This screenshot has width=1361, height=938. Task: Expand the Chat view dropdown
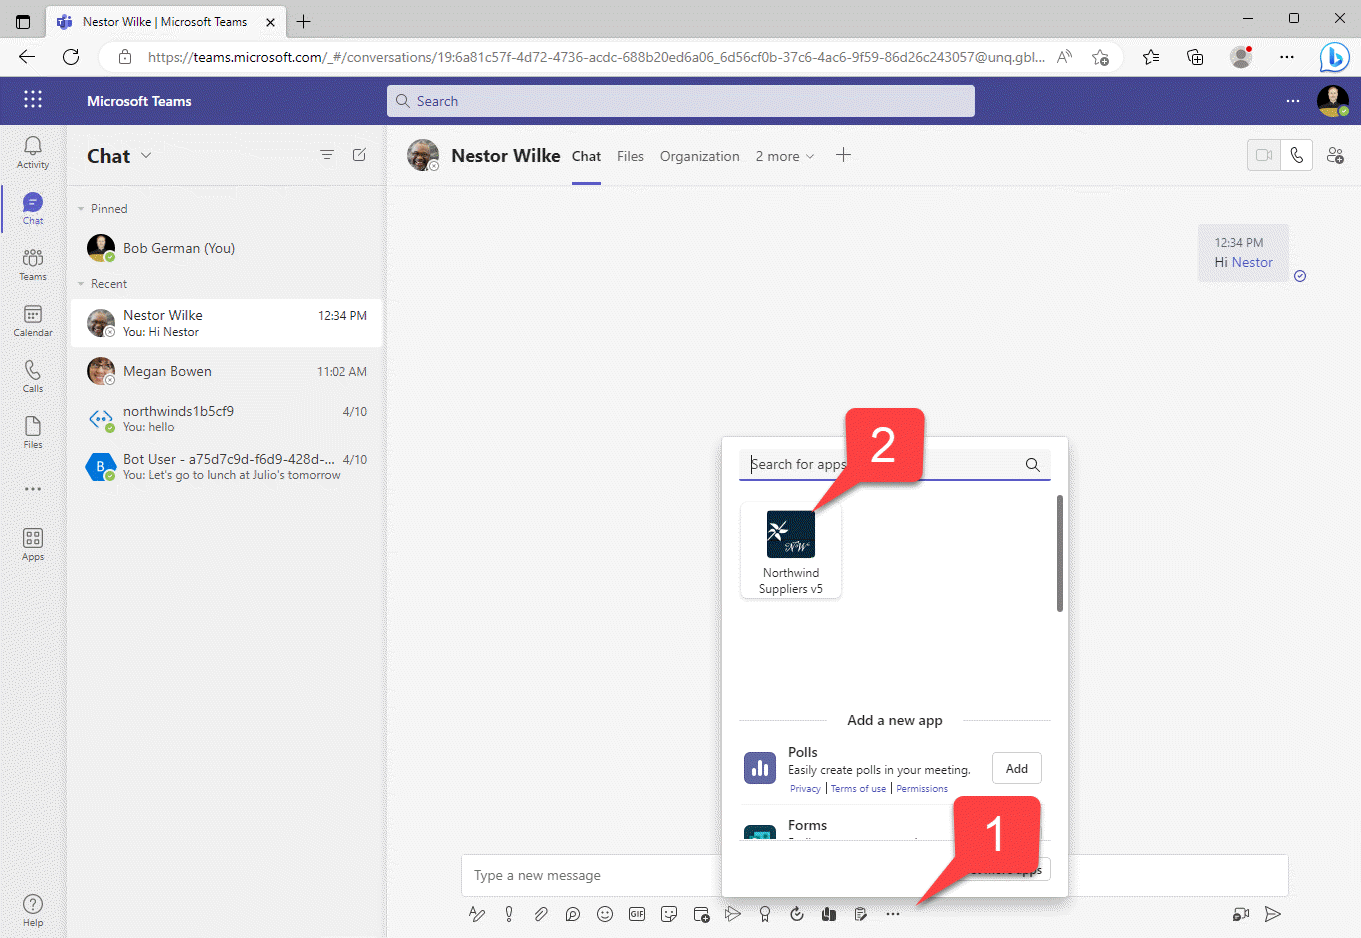click(146, 155)
